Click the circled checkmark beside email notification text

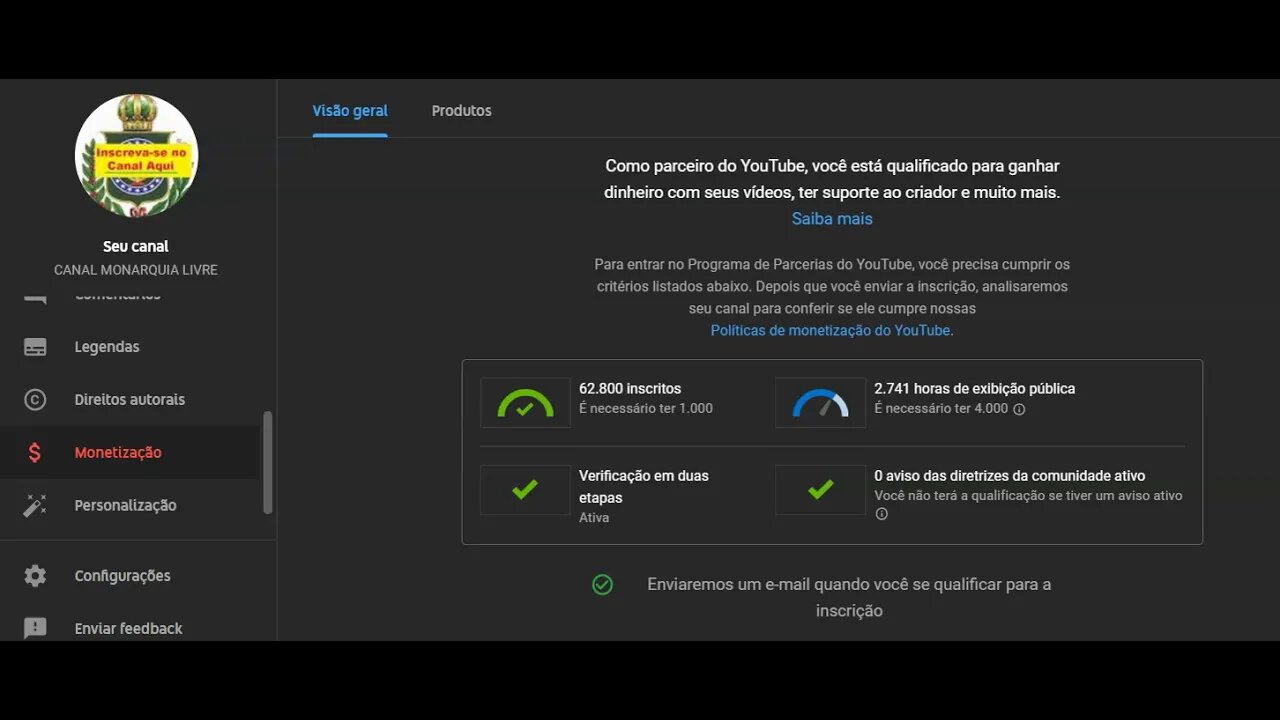click(602, 584)
